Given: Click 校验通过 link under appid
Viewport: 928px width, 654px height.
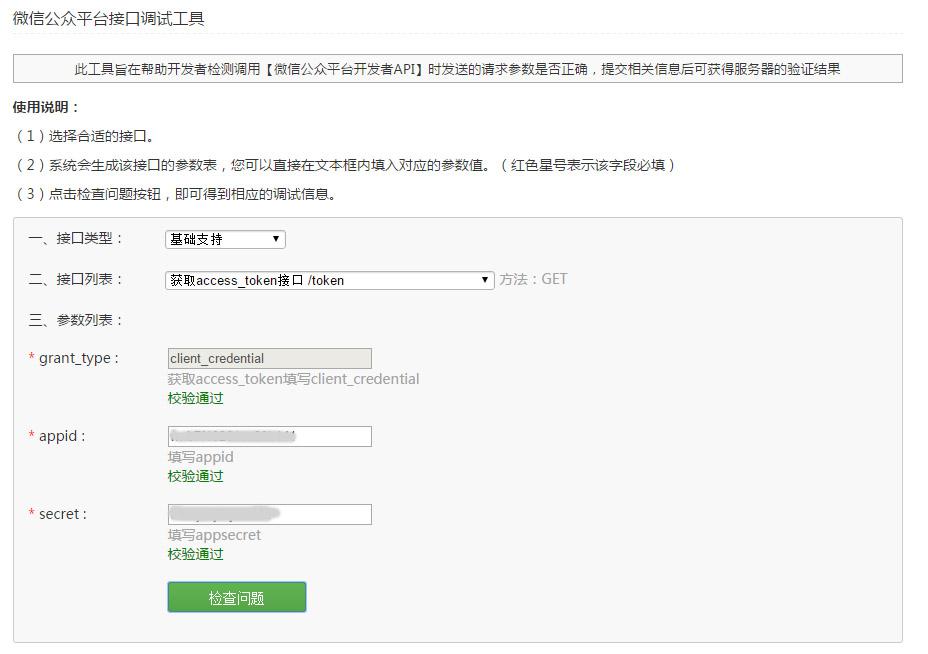Looking at the screenshot, I should [195, 475].
